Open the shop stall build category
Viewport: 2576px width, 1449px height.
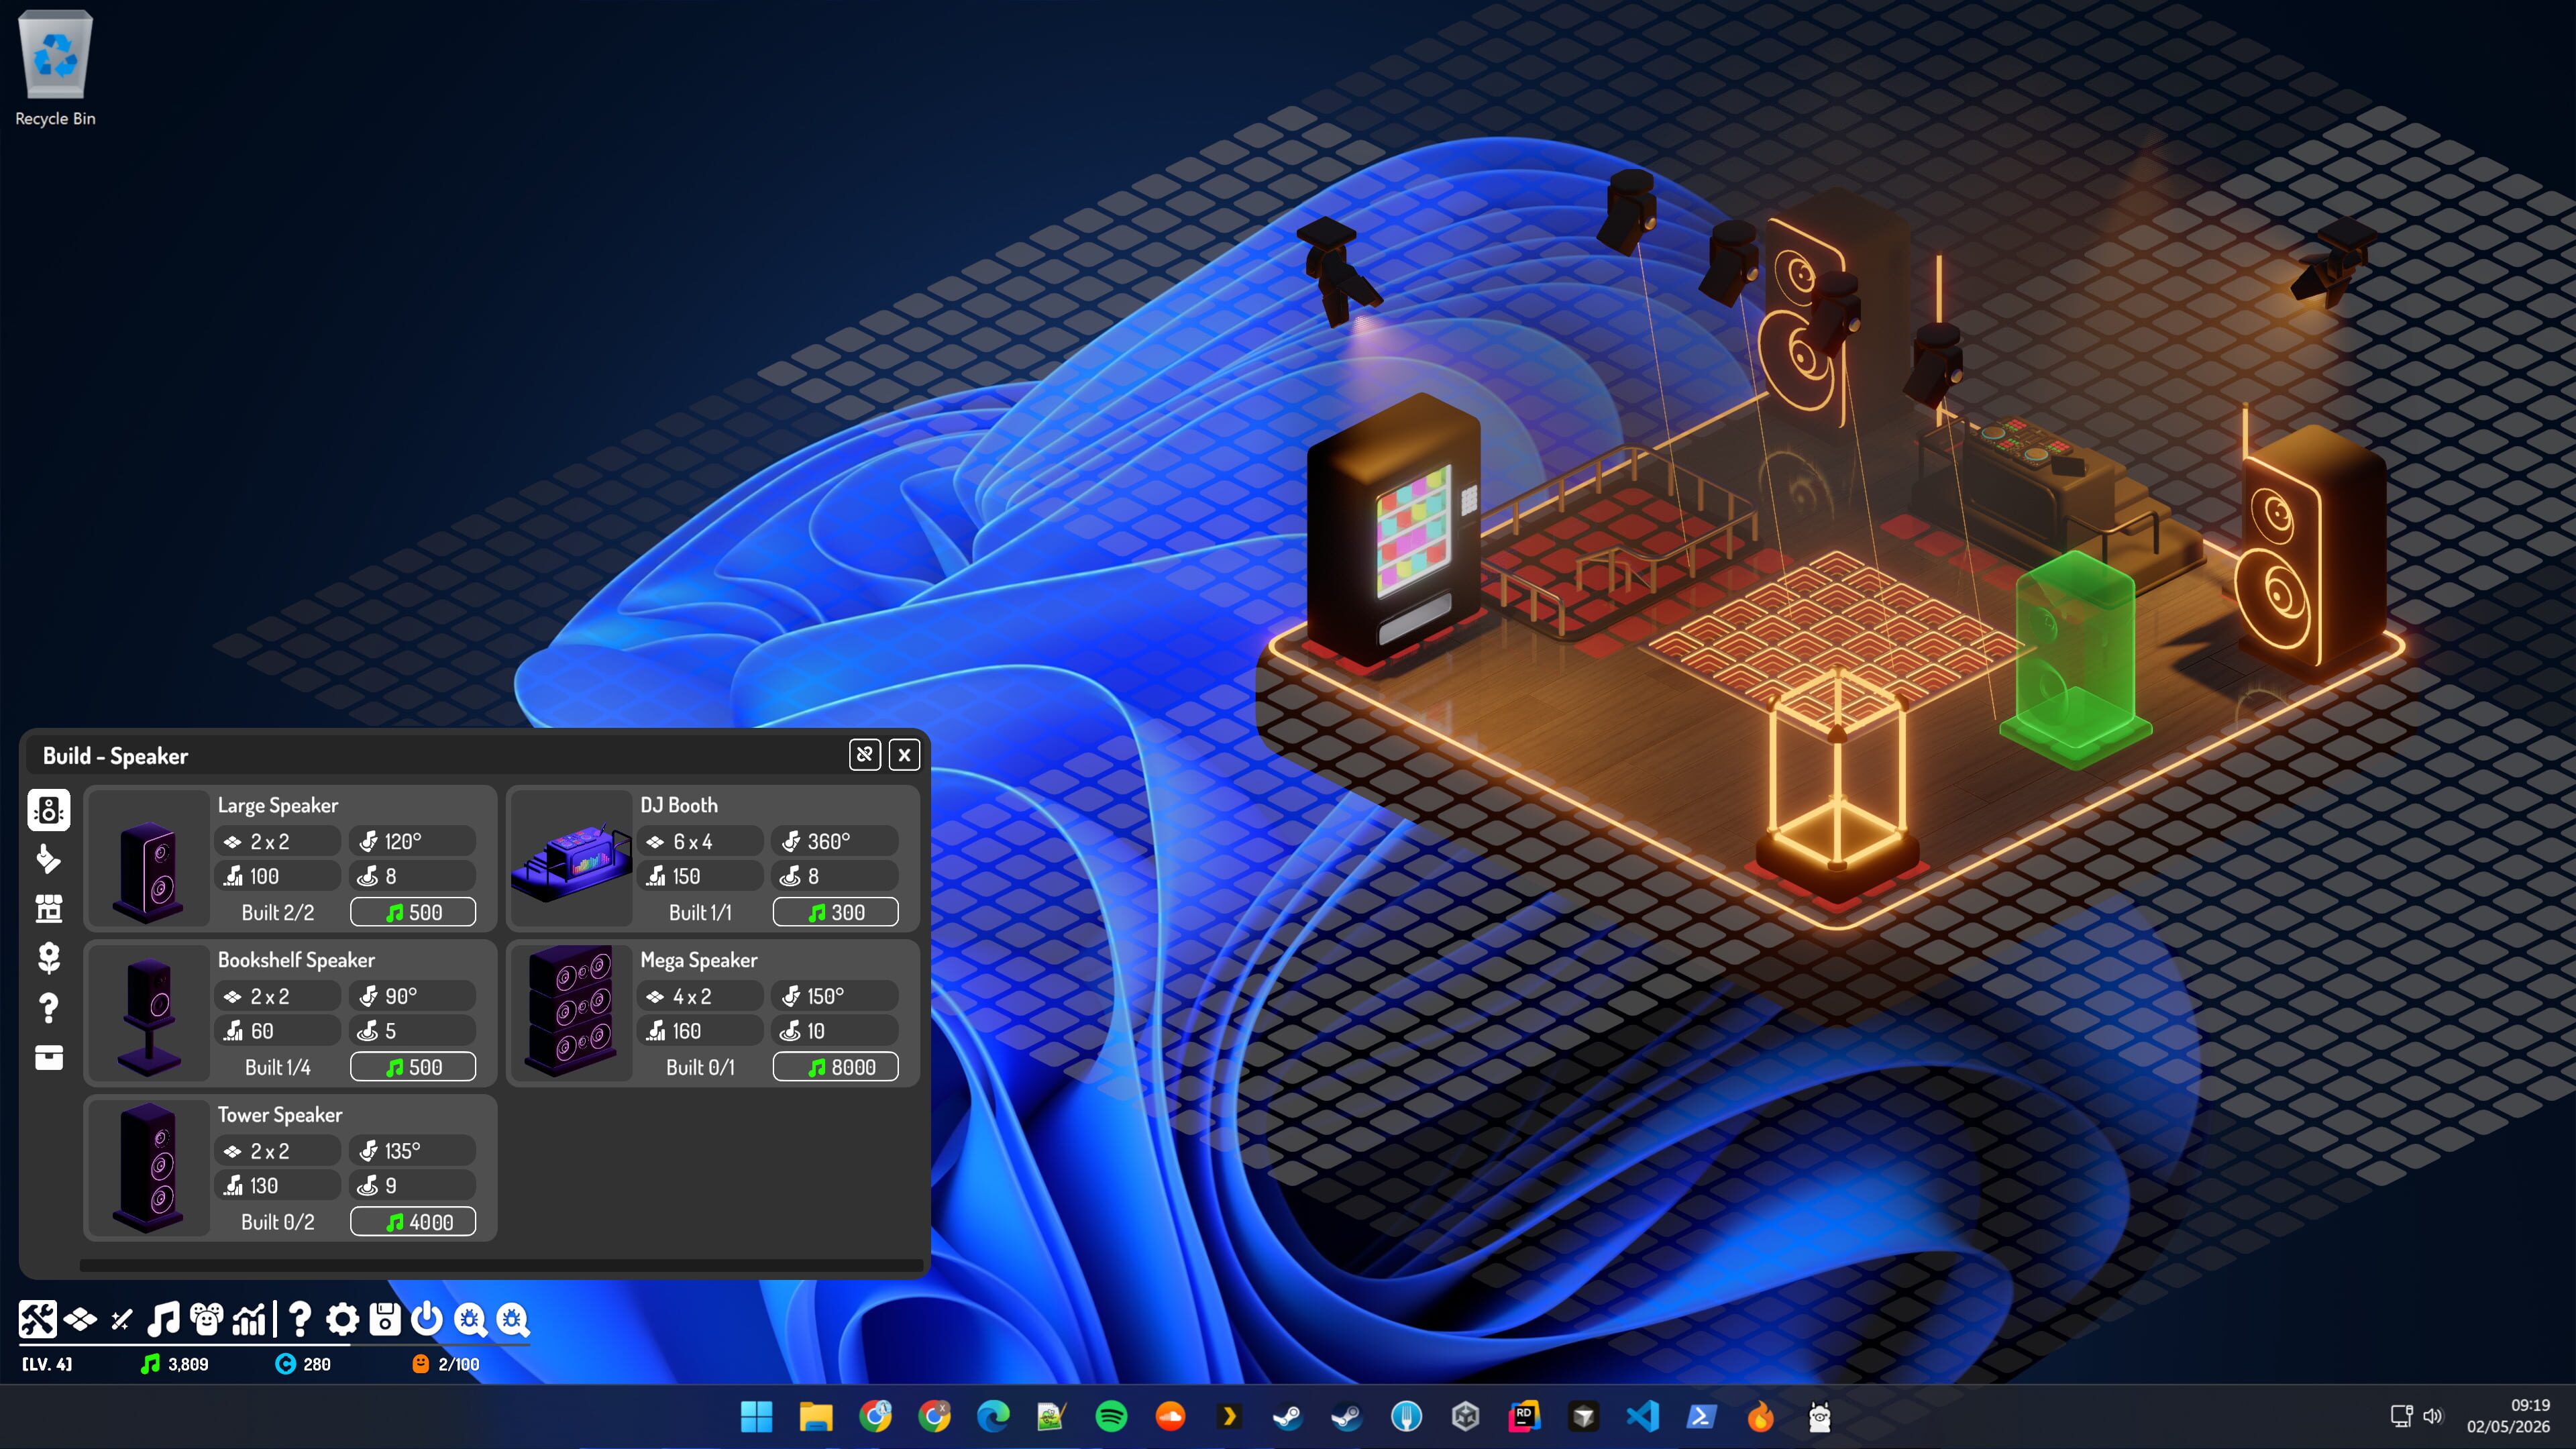pyautogui.click(x=48, y=908)
